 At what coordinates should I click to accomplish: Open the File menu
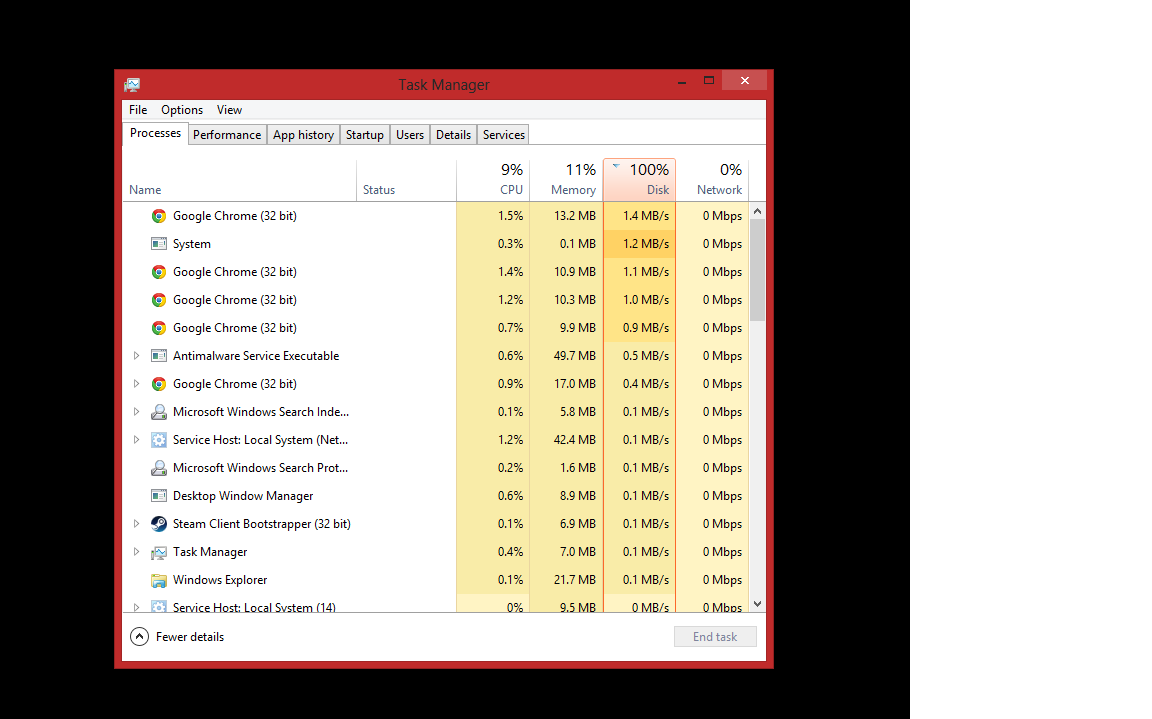click(138, 109)
